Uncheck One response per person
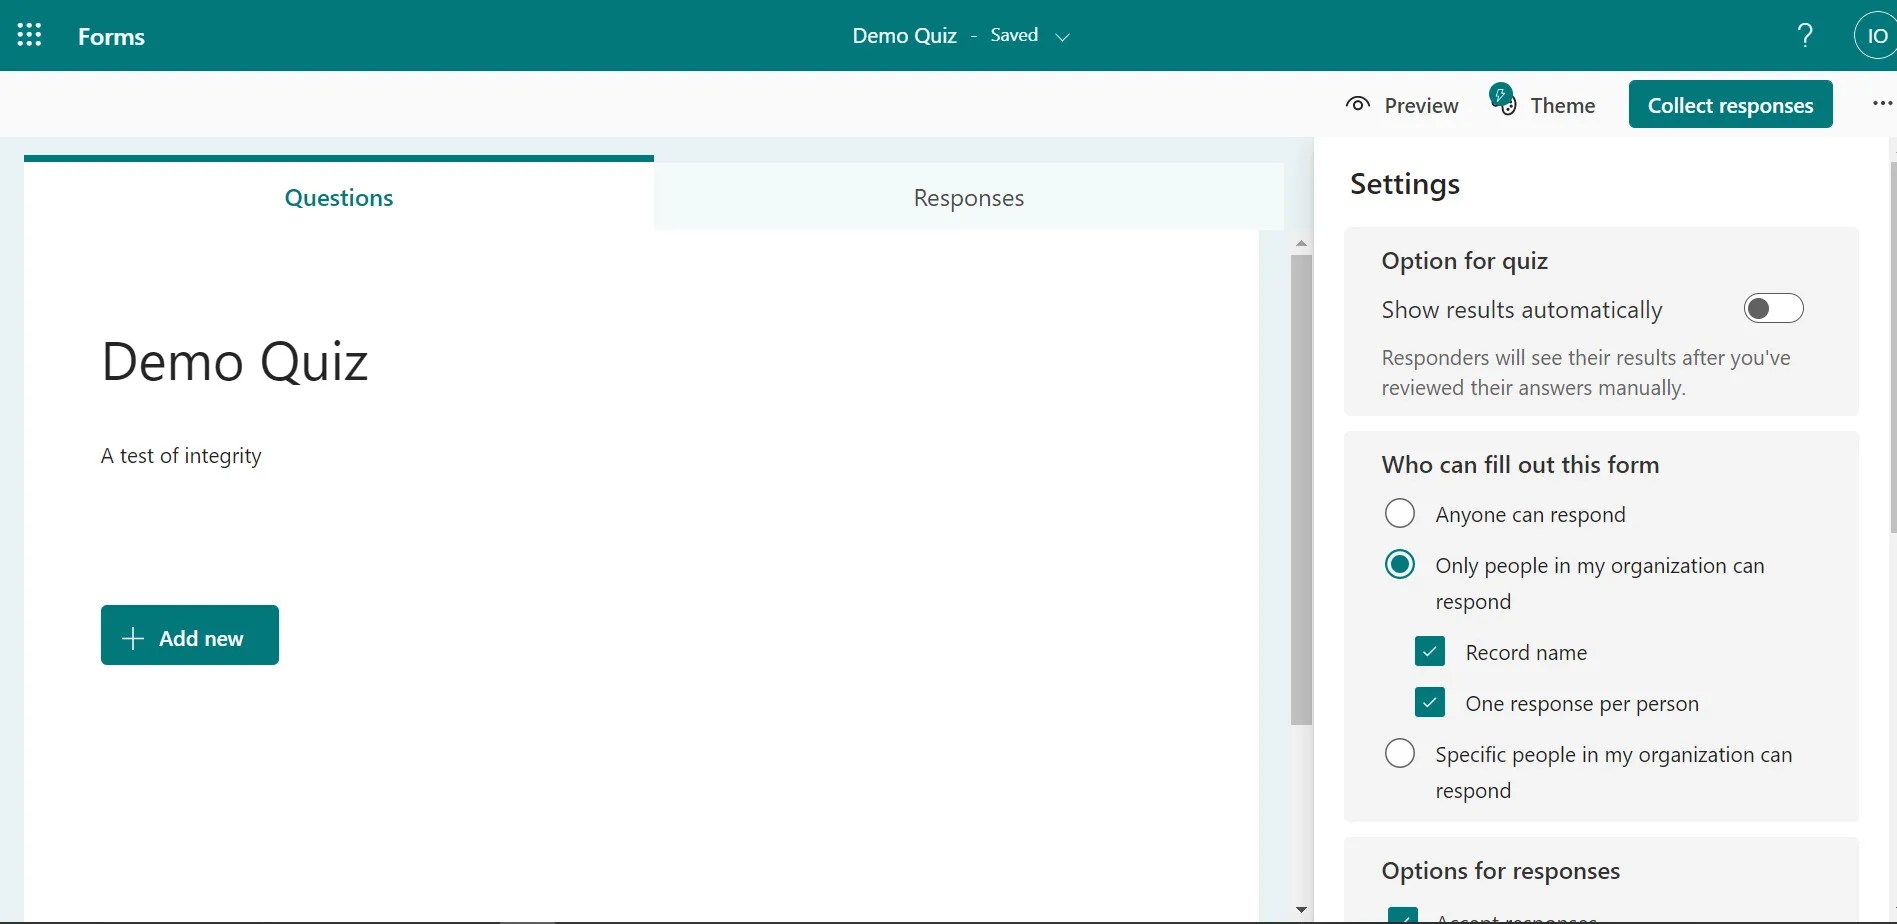1897x924 pixels. click(x=1429, y=702)
